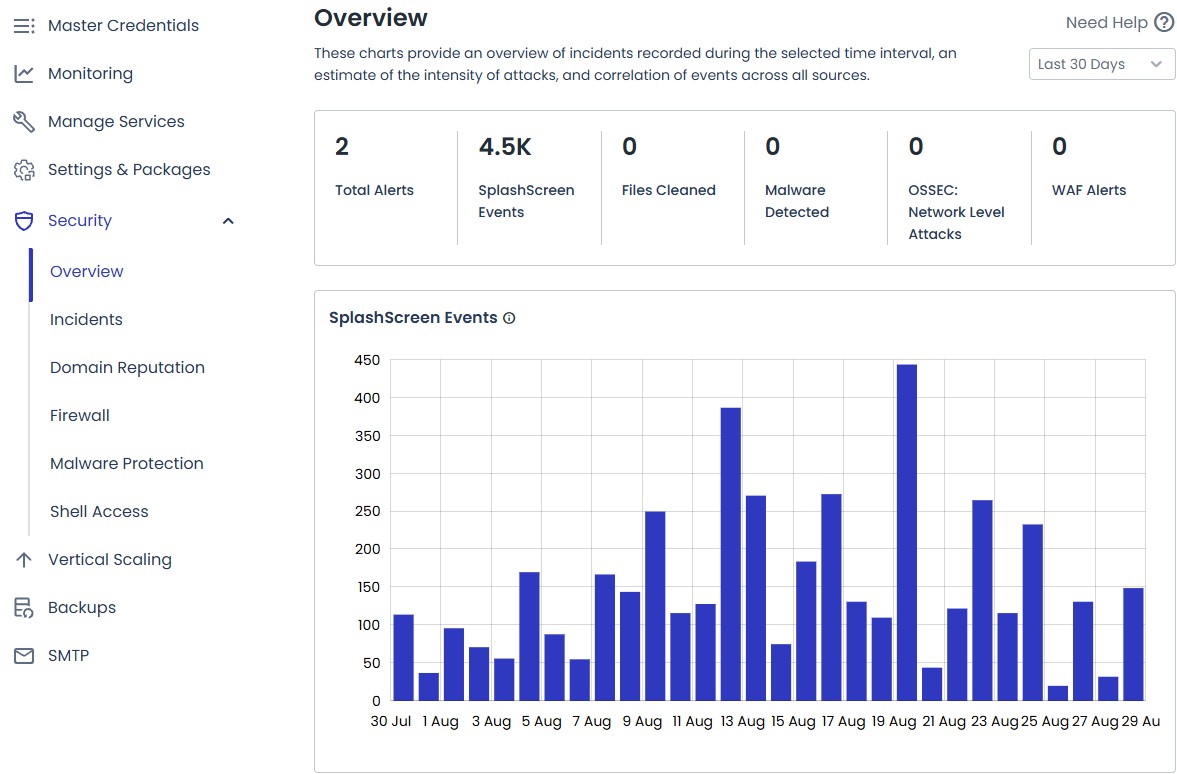Screen dimensions: 1177x774
Task: Open the Shell Access page
Action: 98,511
